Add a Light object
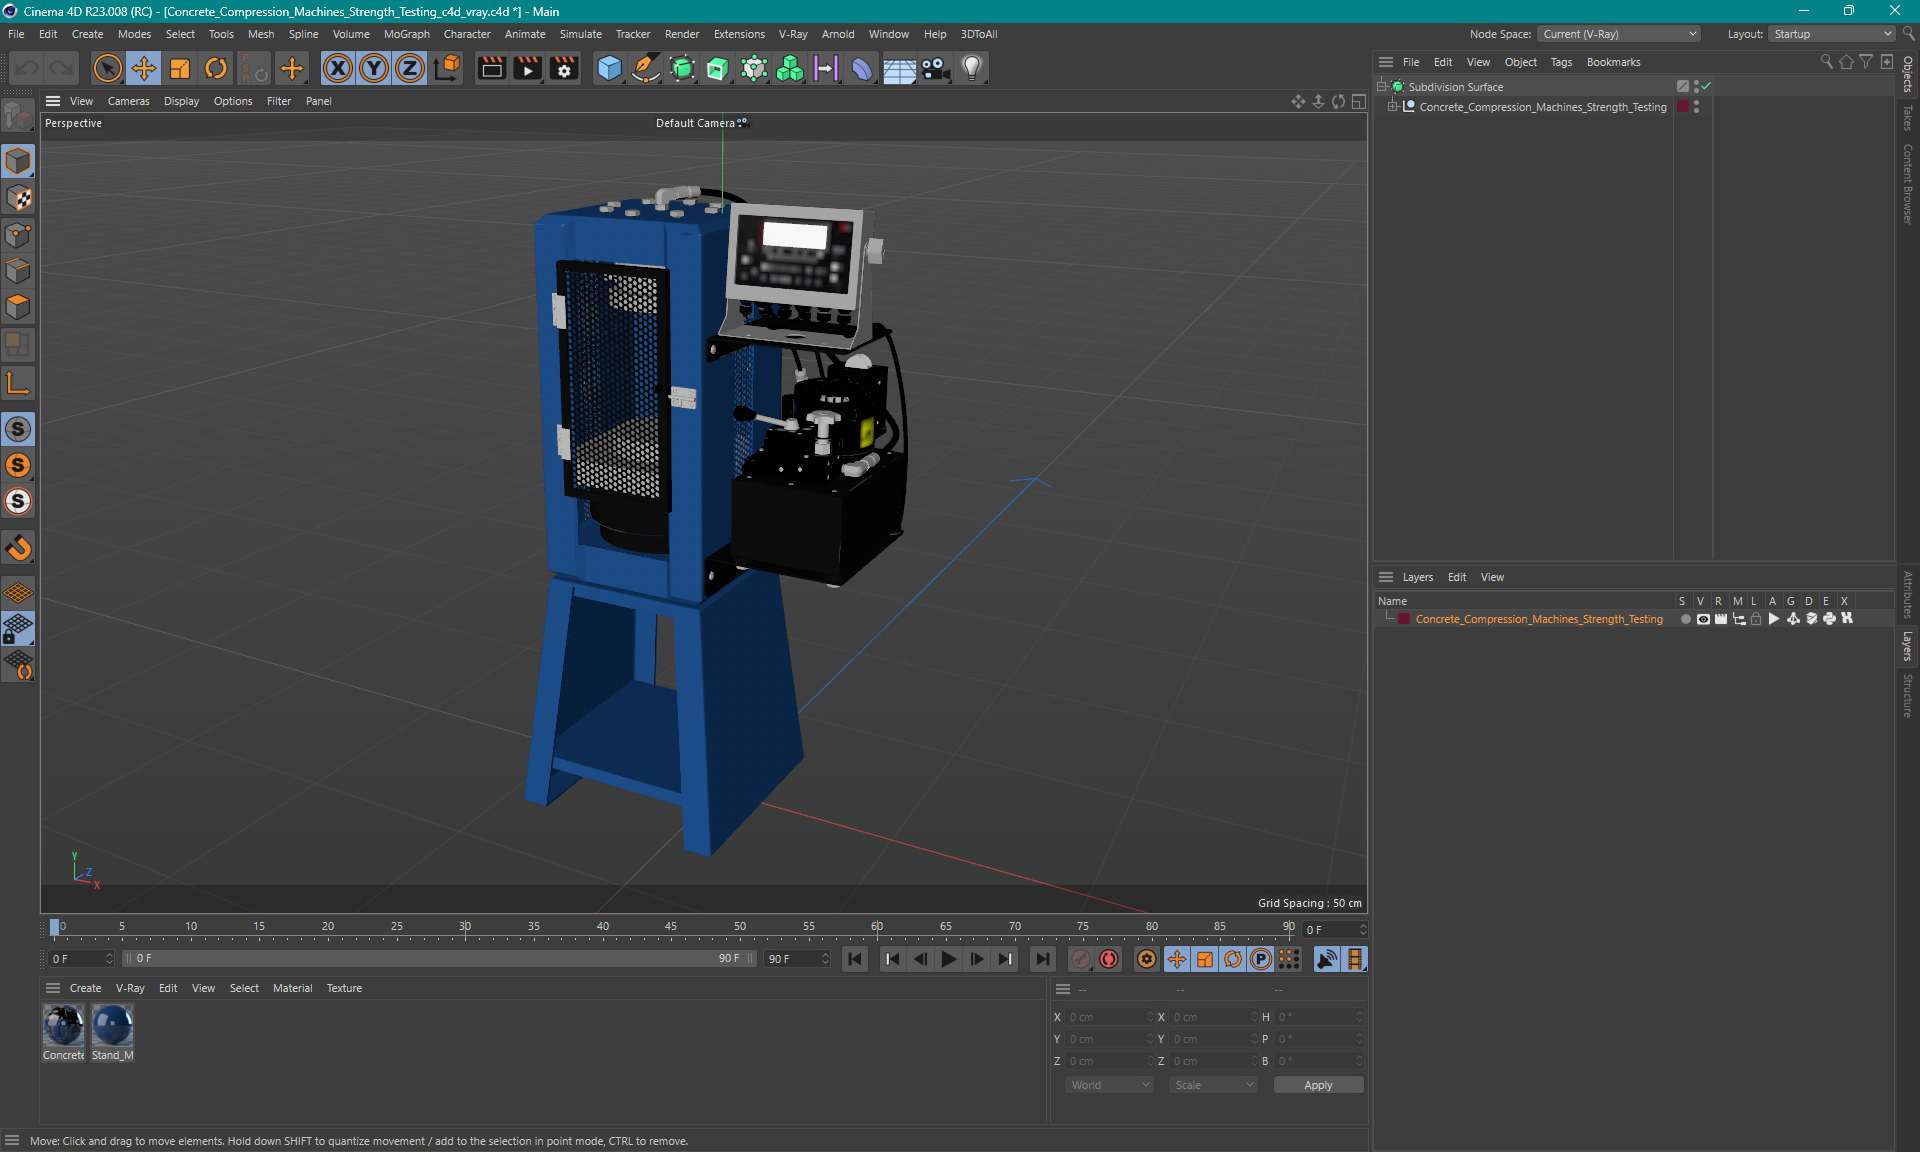The width and height of the screenshot is (1920, 1152). [x=971, y=68]
